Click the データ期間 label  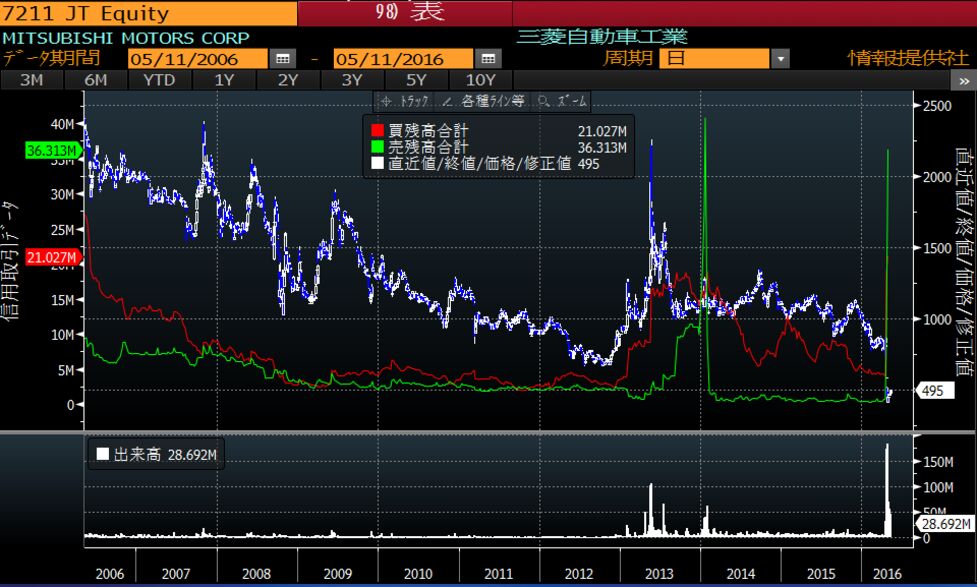[52, 59]
